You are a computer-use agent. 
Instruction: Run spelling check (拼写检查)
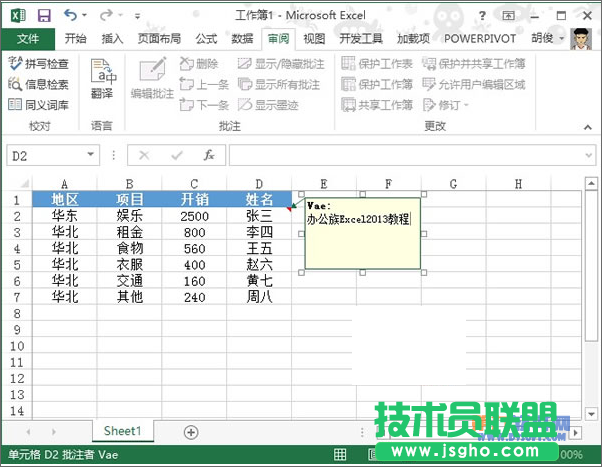click(38, 63)
